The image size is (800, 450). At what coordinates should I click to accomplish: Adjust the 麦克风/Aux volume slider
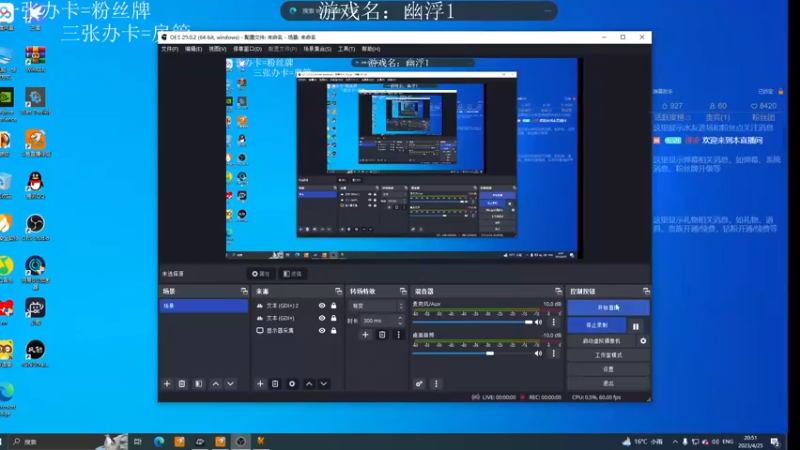[472, 322]
